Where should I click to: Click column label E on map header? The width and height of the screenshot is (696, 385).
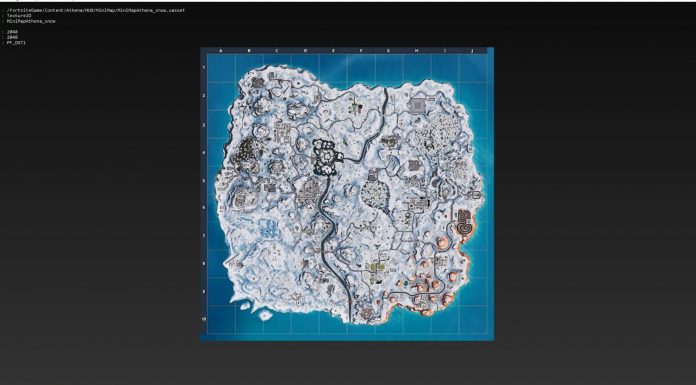pos(333,51)
